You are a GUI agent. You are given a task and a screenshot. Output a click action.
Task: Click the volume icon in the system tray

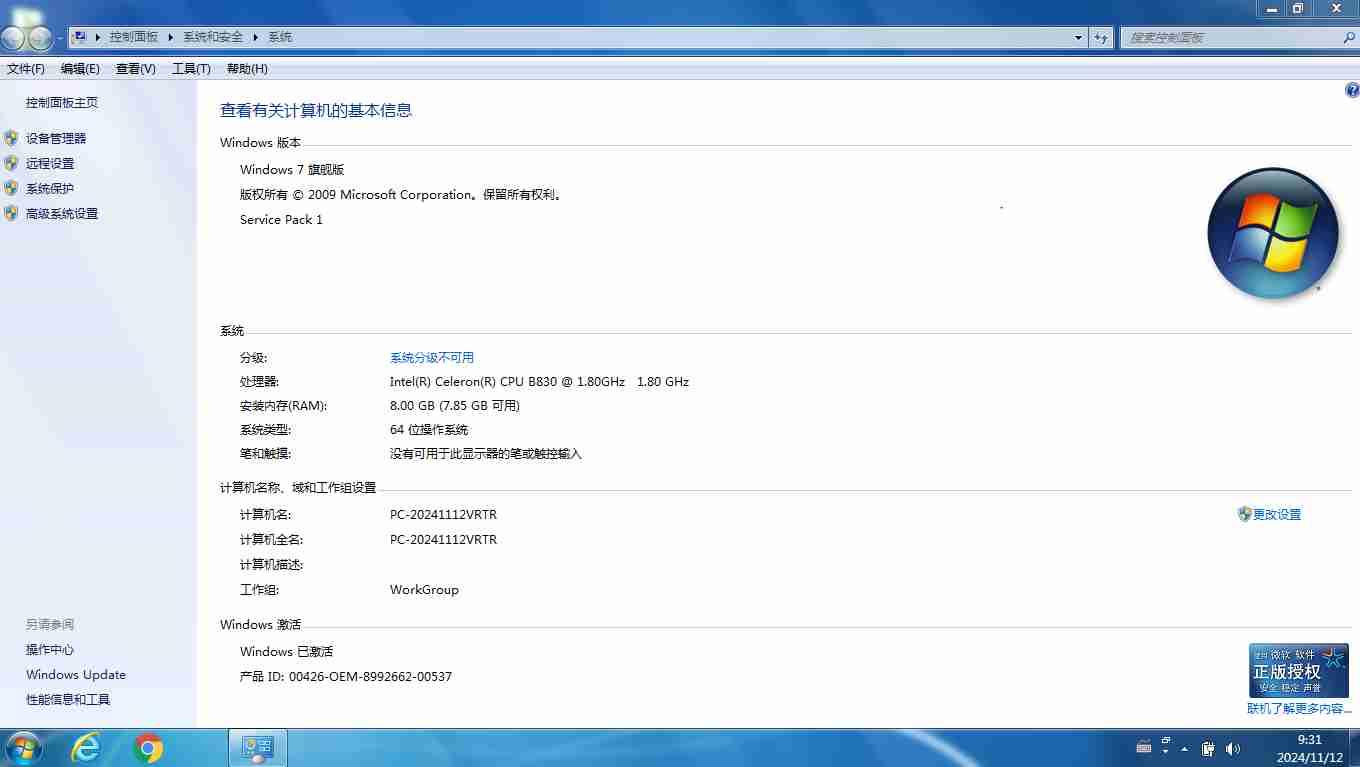[x=1232, y=748]
